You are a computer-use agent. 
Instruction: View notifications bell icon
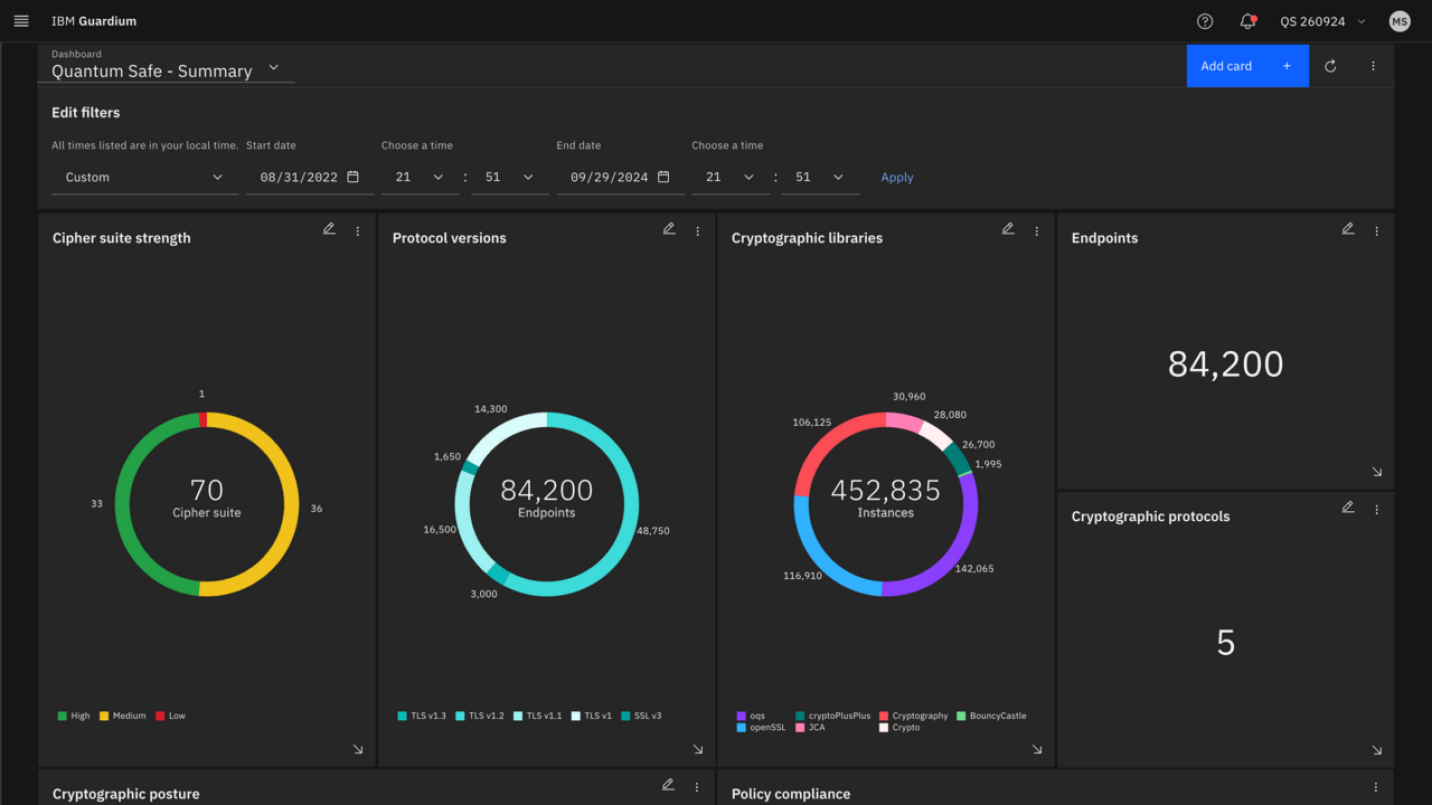[x=1248, y=21]
